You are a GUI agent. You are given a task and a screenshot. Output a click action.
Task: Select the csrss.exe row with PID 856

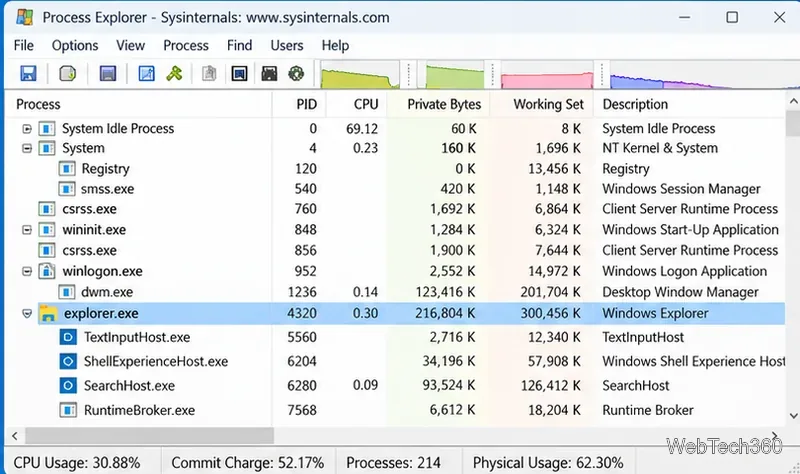395,251
